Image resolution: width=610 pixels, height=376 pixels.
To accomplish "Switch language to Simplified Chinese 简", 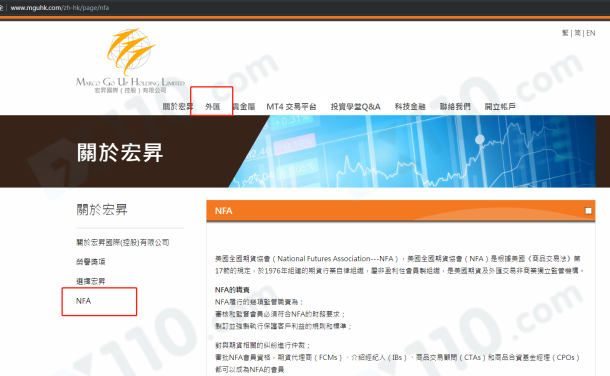I will [577, 33].
